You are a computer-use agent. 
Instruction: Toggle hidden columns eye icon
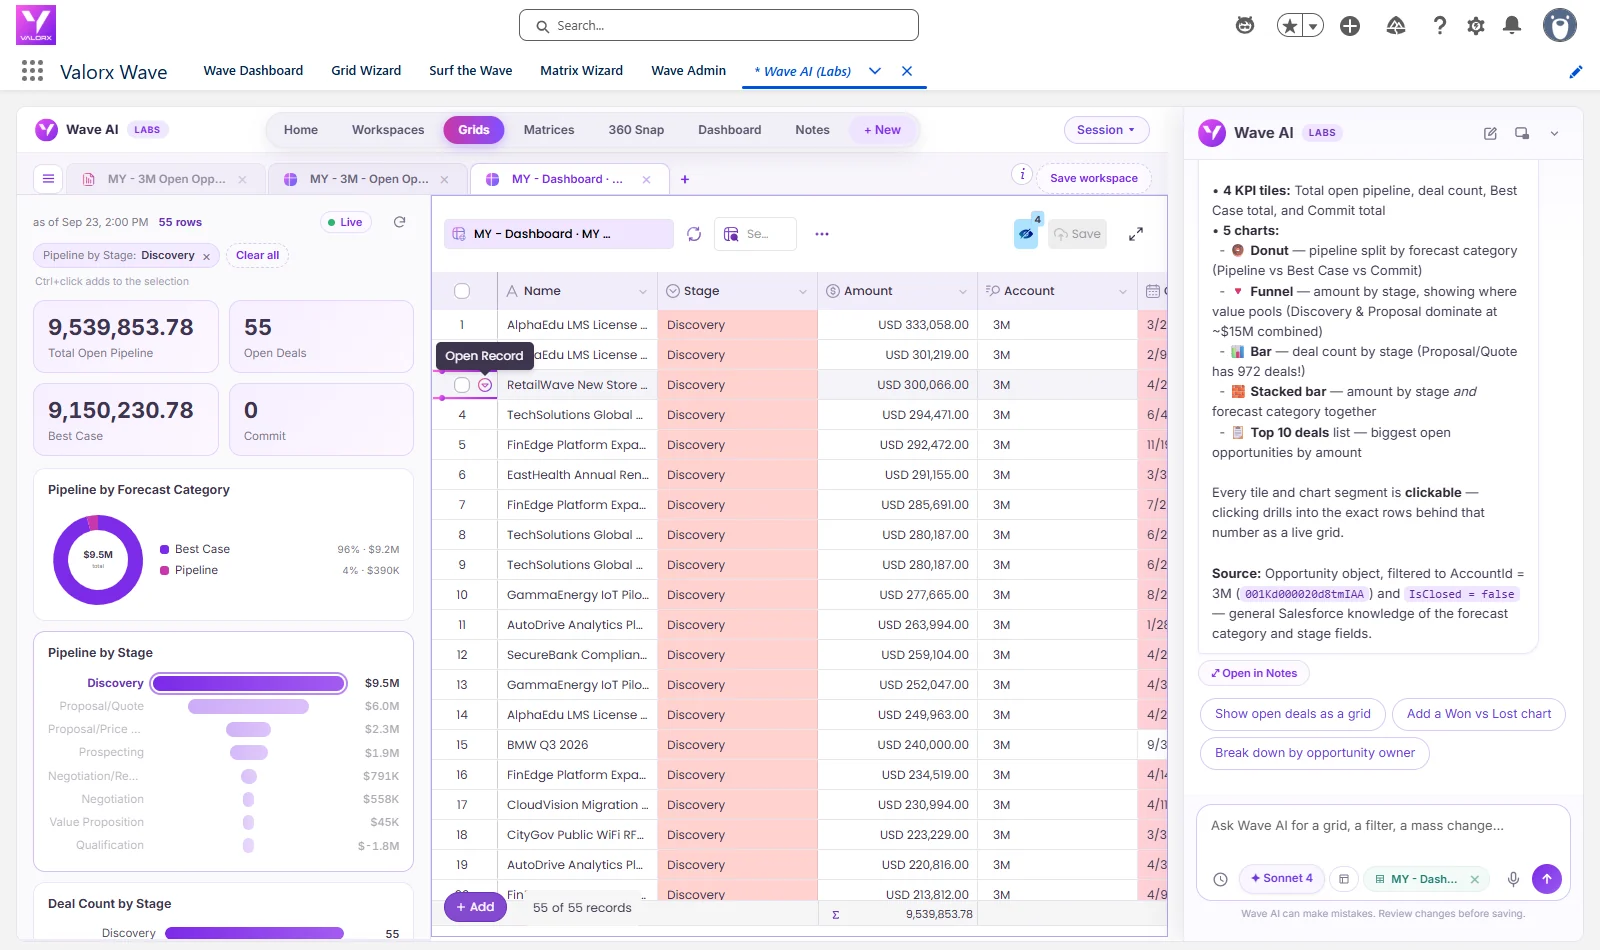coord(1026,234)
